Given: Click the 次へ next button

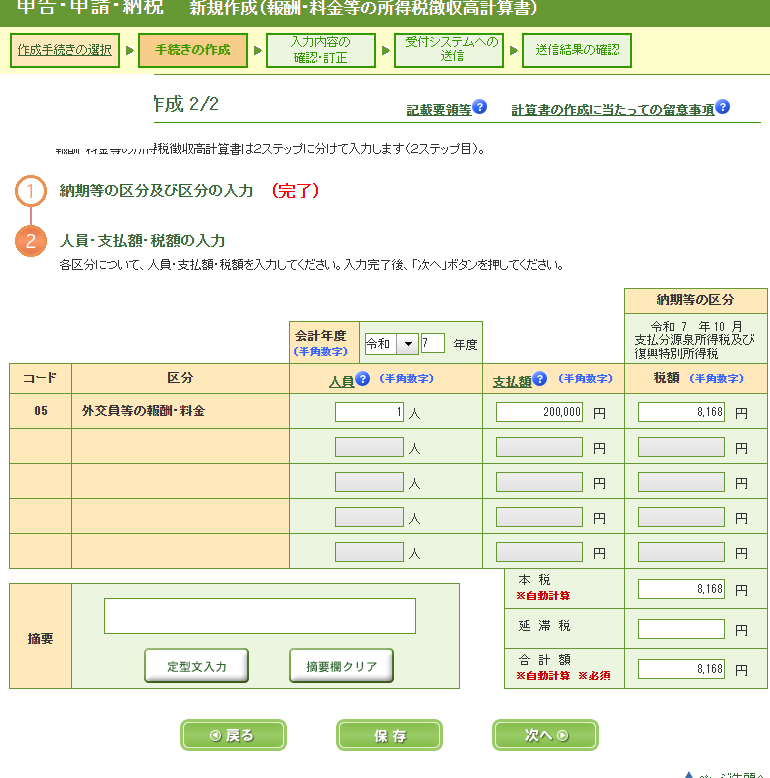Looking at the screenshot, I should [545, 735].
